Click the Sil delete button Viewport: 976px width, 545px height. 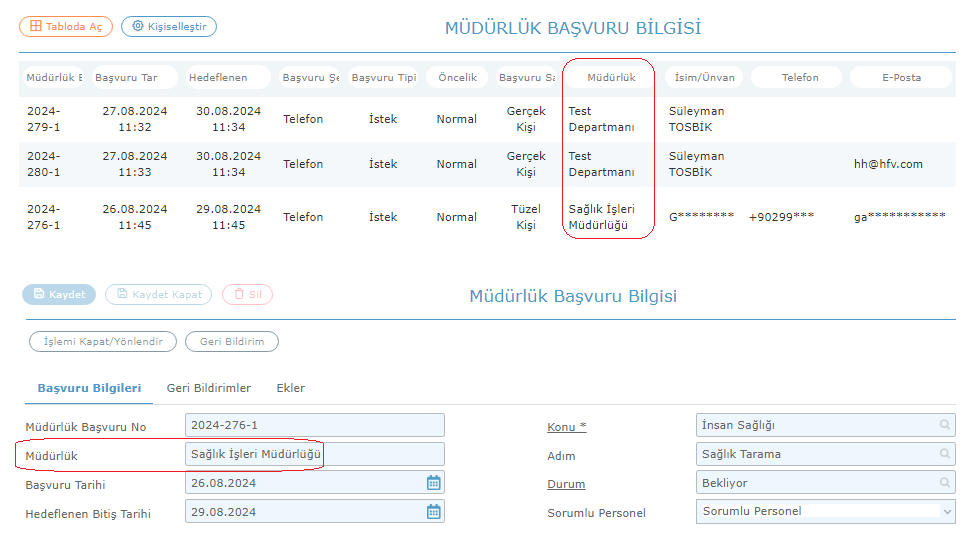tap(247, 294)
